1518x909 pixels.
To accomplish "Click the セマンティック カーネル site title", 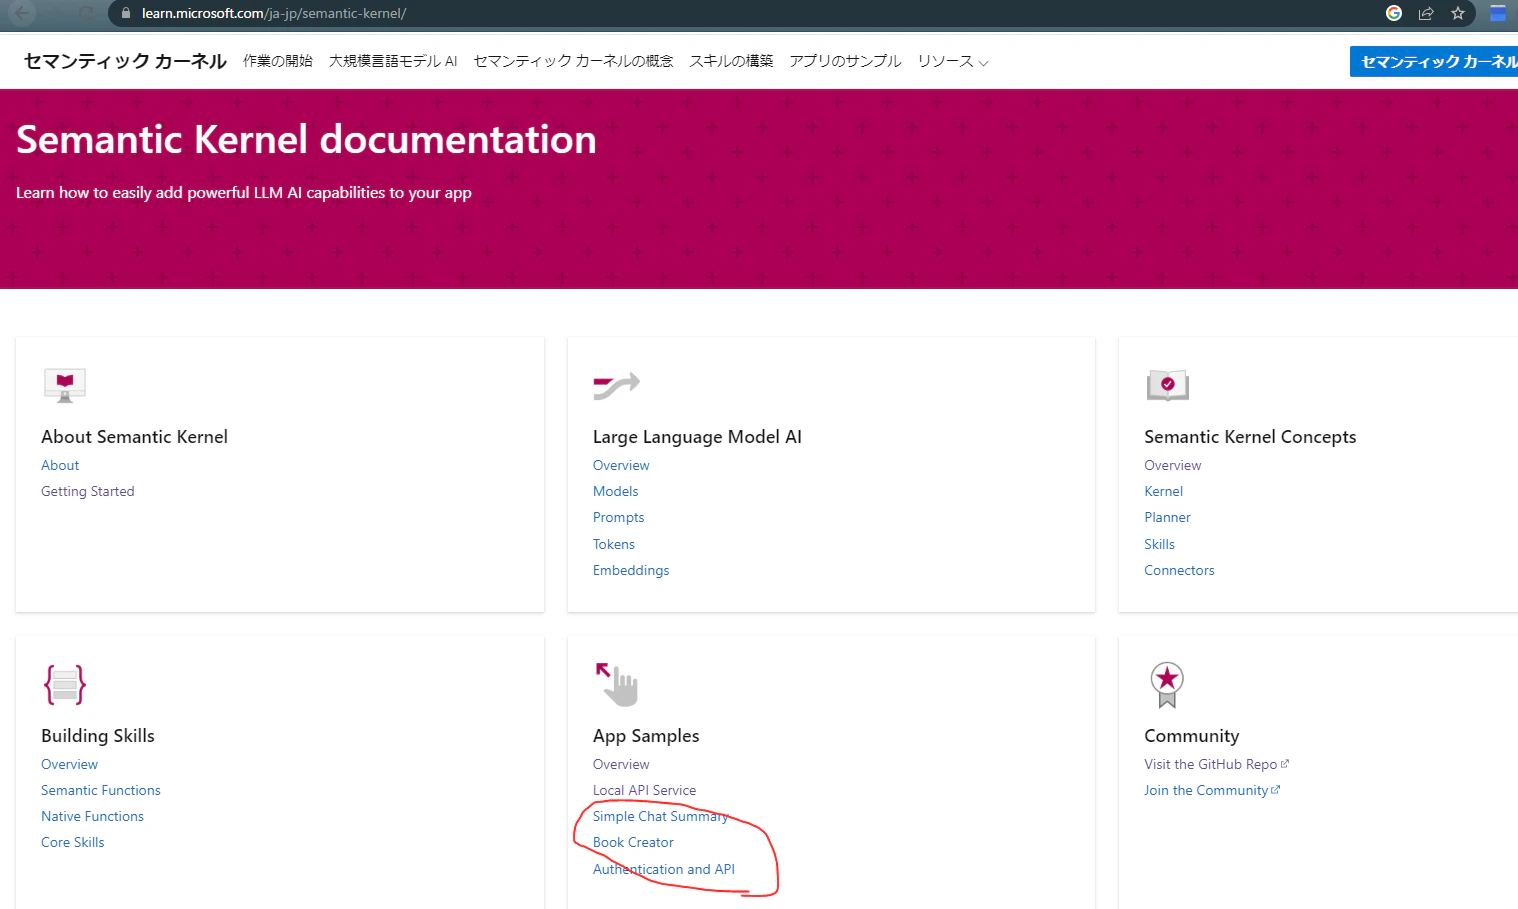I will 125,61.
